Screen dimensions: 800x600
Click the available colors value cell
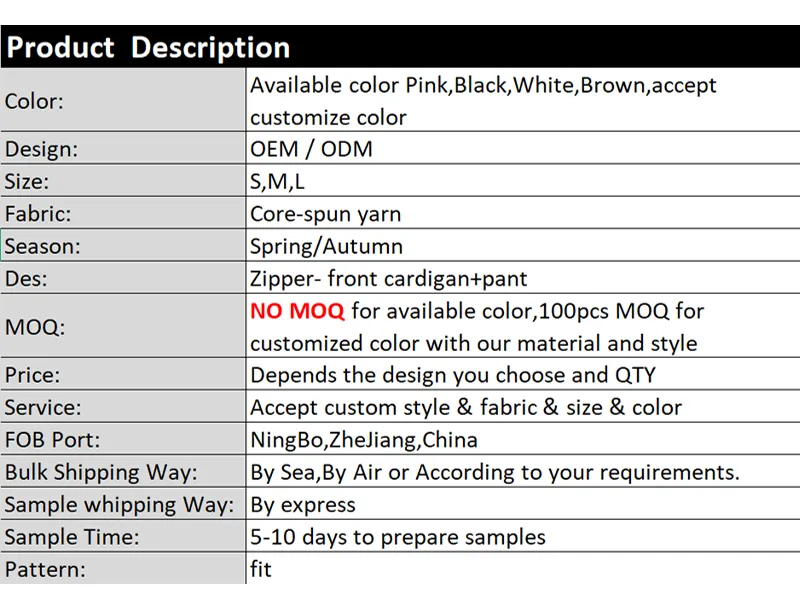coord(522,101)
